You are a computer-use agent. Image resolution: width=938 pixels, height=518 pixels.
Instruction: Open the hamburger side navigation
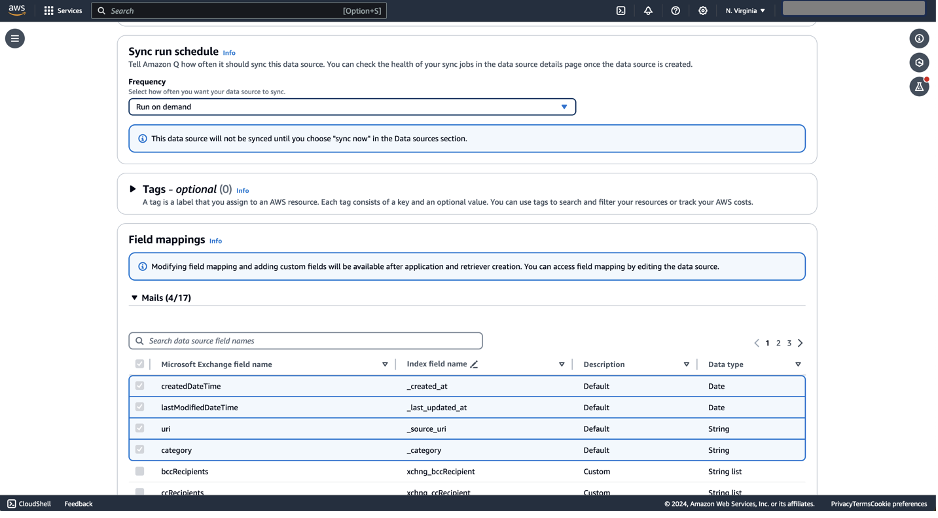click(15, 39)
